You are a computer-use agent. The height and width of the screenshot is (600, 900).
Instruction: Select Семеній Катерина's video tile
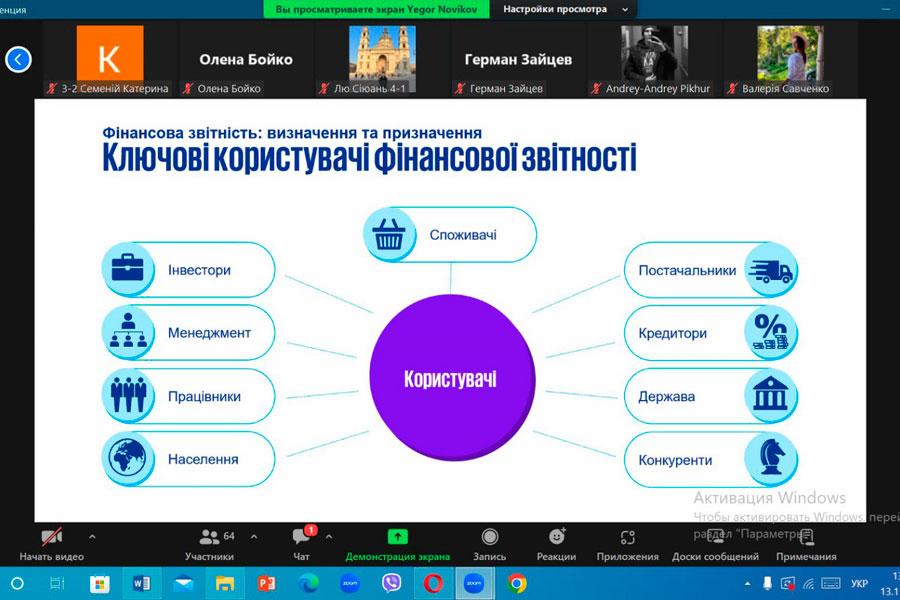(109, 60)
